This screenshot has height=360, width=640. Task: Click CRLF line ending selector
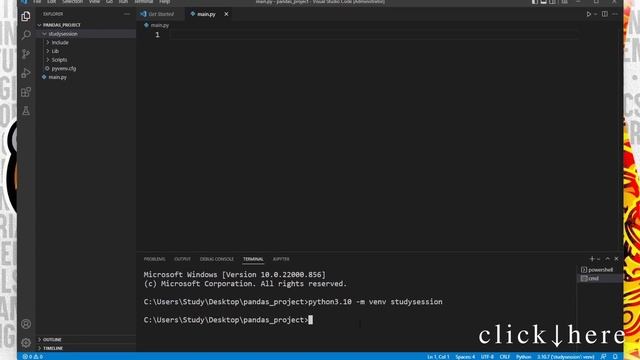click(505, 357)
